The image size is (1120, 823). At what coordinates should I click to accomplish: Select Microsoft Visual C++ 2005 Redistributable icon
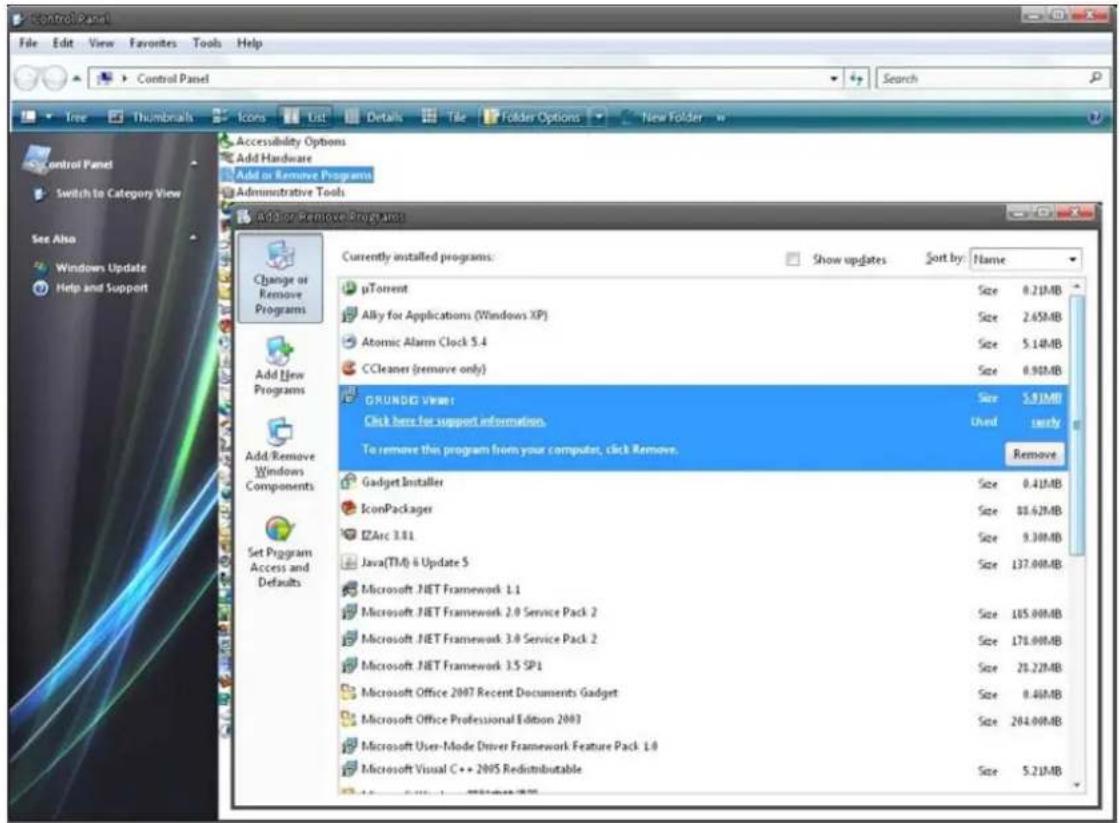tap(349, 769)
